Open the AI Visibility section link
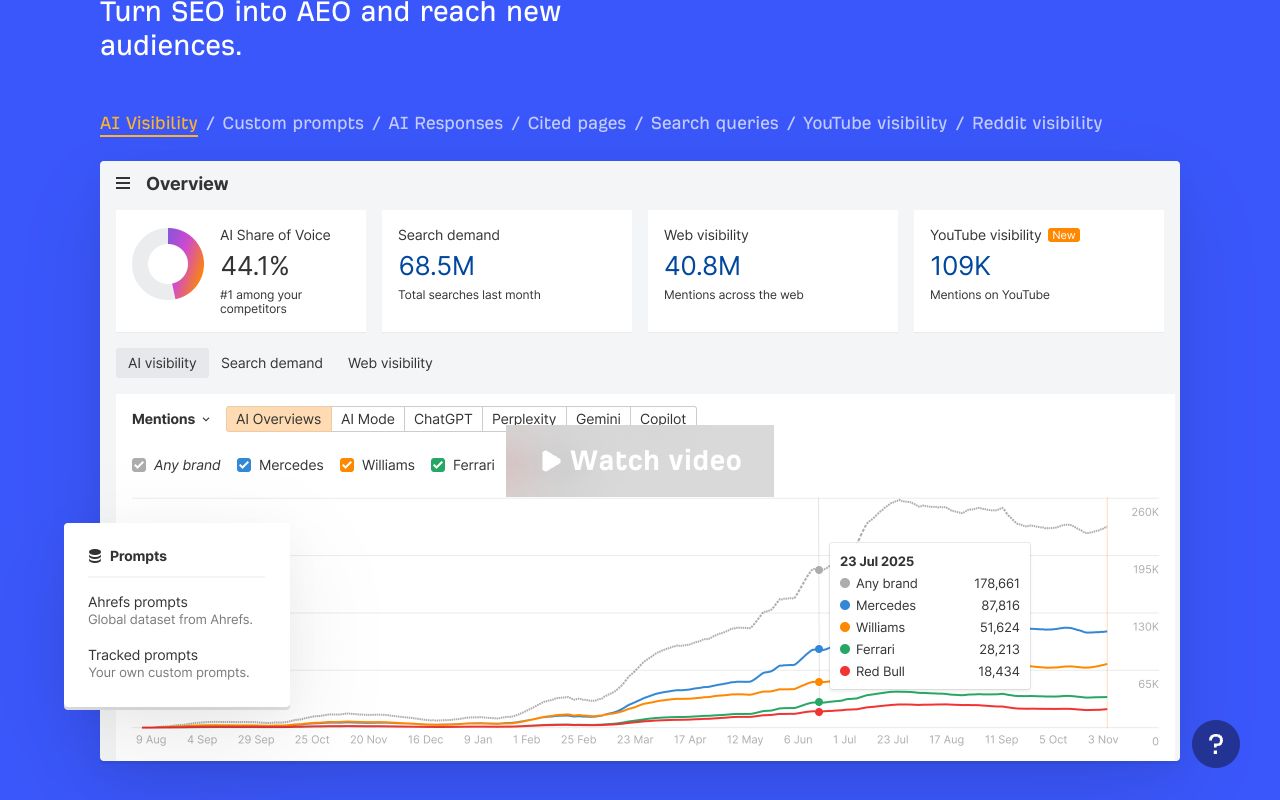The width and height of the screenshot is (1280, 800). [149, 123]
